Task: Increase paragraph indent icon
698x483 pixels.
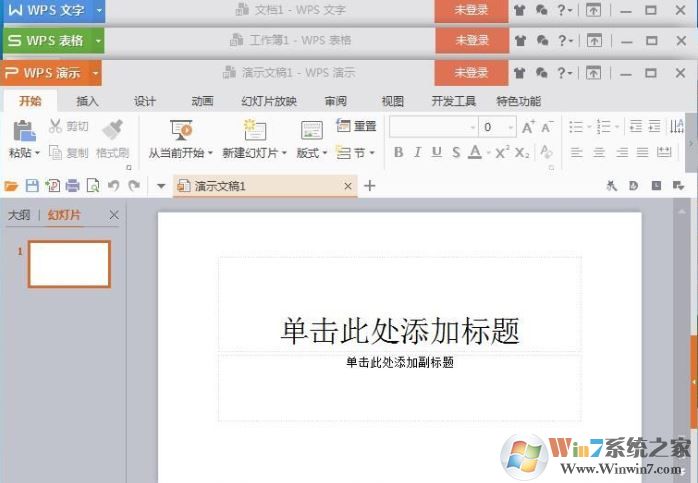Action: coord(654,126)
